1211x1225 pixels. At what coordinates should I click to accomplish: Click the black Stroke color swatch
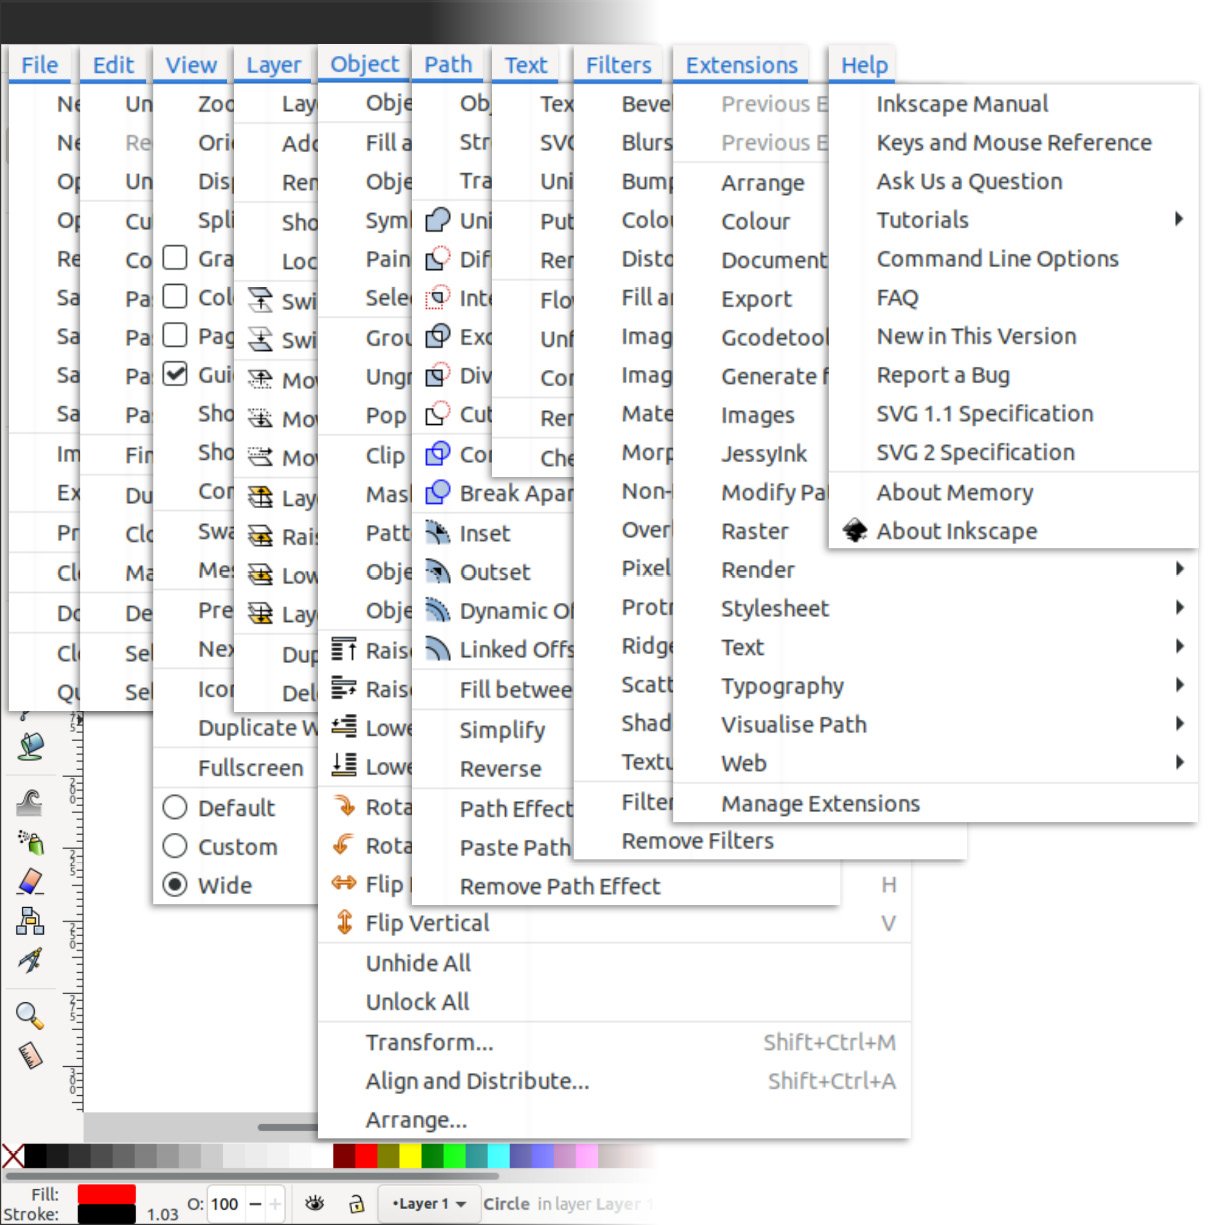coord(106,1214)
